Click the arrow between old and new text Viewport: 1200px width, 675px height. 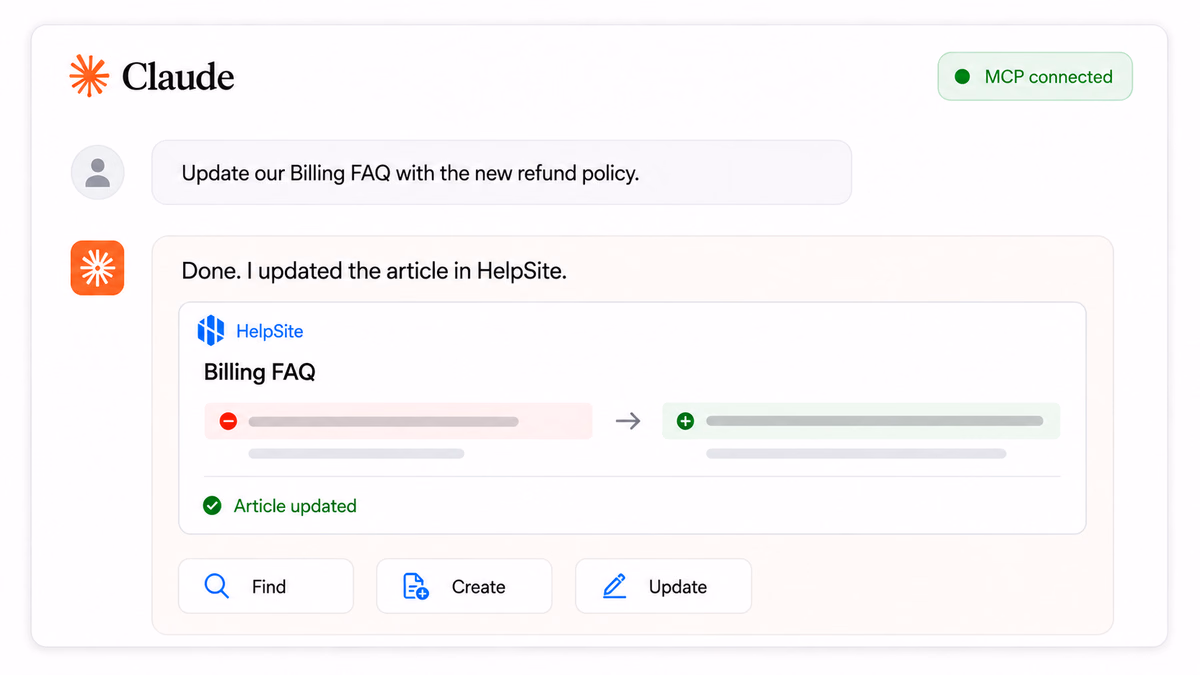(x=627, y=422)
